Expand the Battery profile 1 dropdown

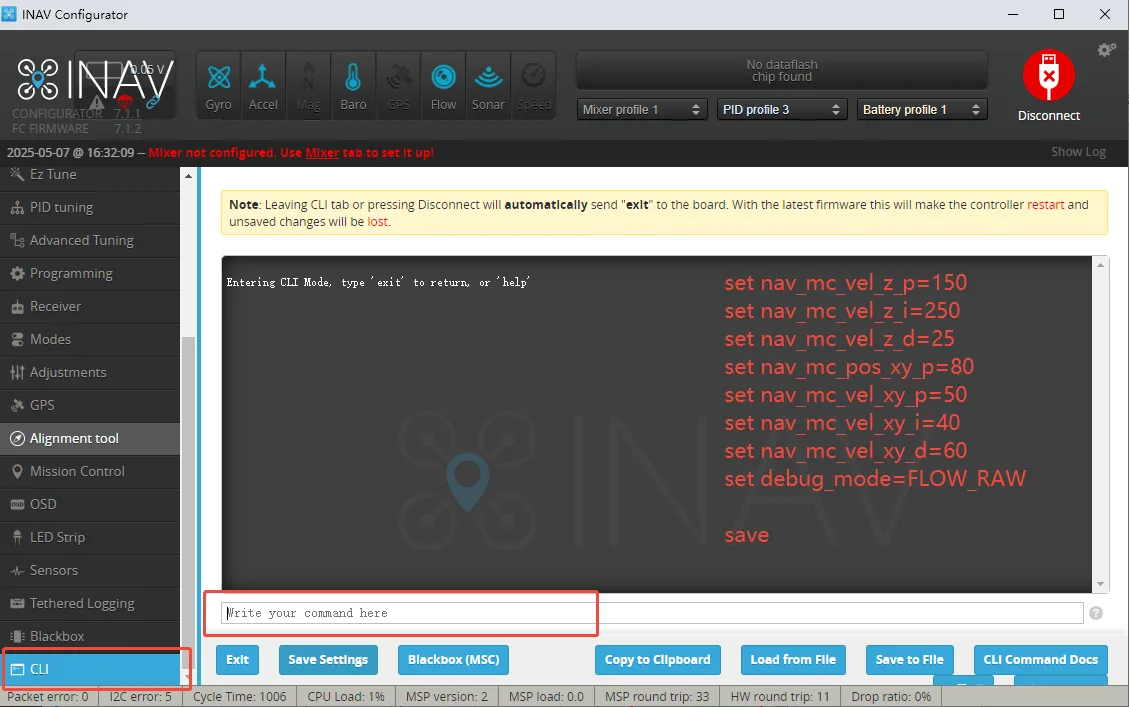[x=922, y=109]
